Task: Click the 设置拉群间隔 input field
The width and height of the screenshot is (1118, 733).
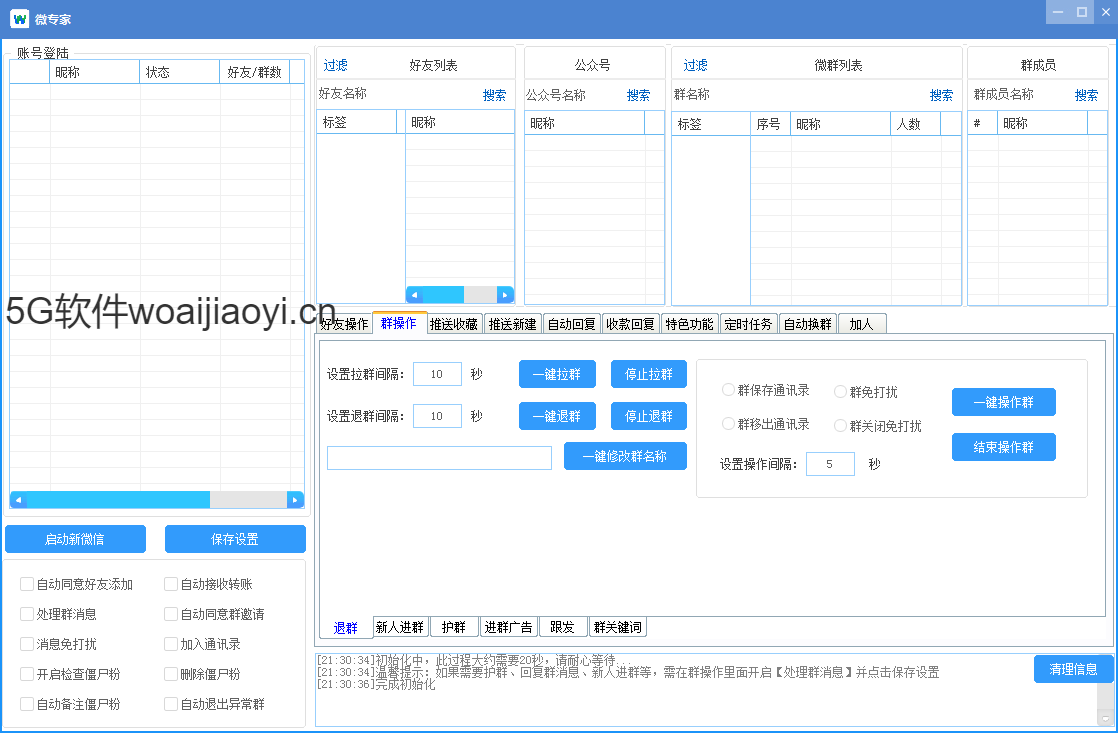Action: click(438, 374)
